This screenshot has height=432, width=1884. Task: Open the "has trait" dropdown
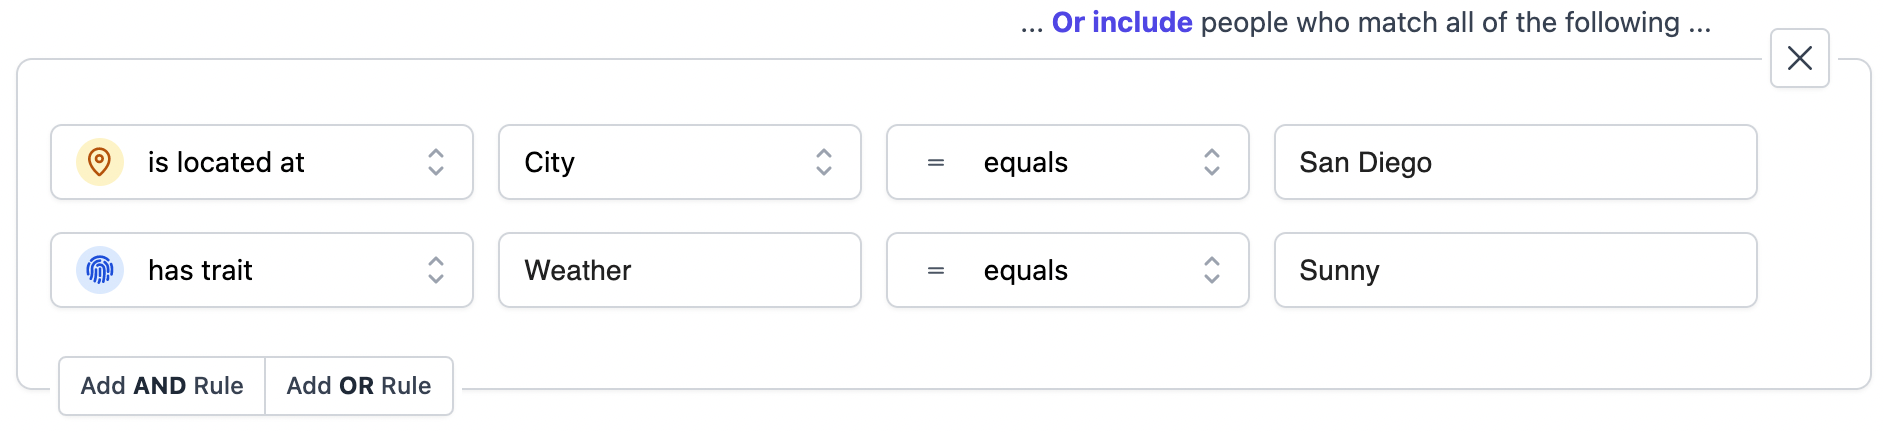[x=261, y=270]
